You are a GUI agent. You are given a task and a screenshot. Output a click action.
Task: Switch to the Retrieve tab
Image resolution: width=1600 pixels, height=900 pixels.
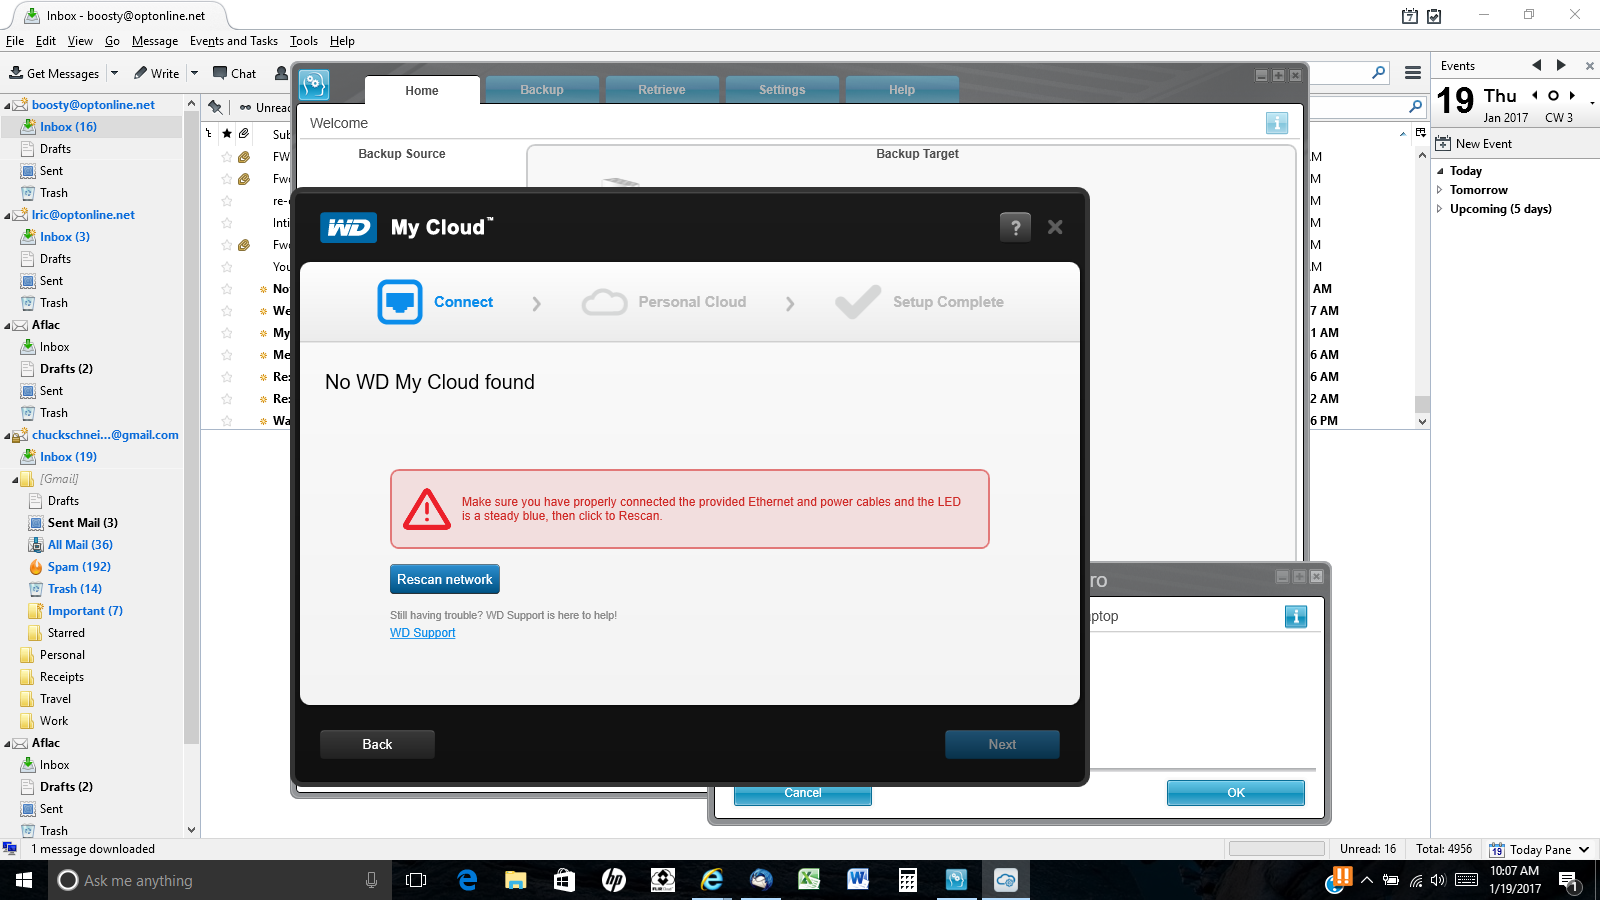pyautogui.click(x=662, y=90)
